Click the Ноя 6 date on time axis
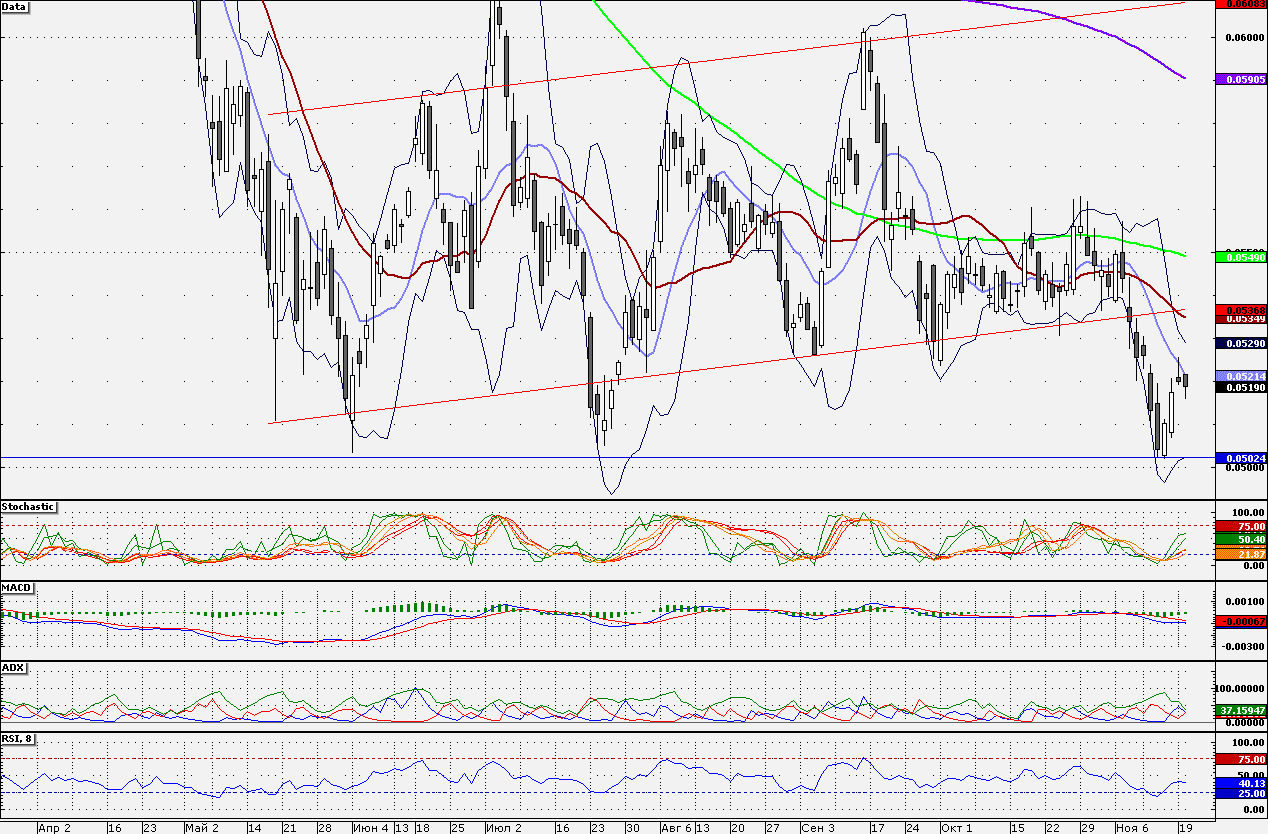Image resolution: width=1268 pixels, height=834 pixels. (1132, 828)
